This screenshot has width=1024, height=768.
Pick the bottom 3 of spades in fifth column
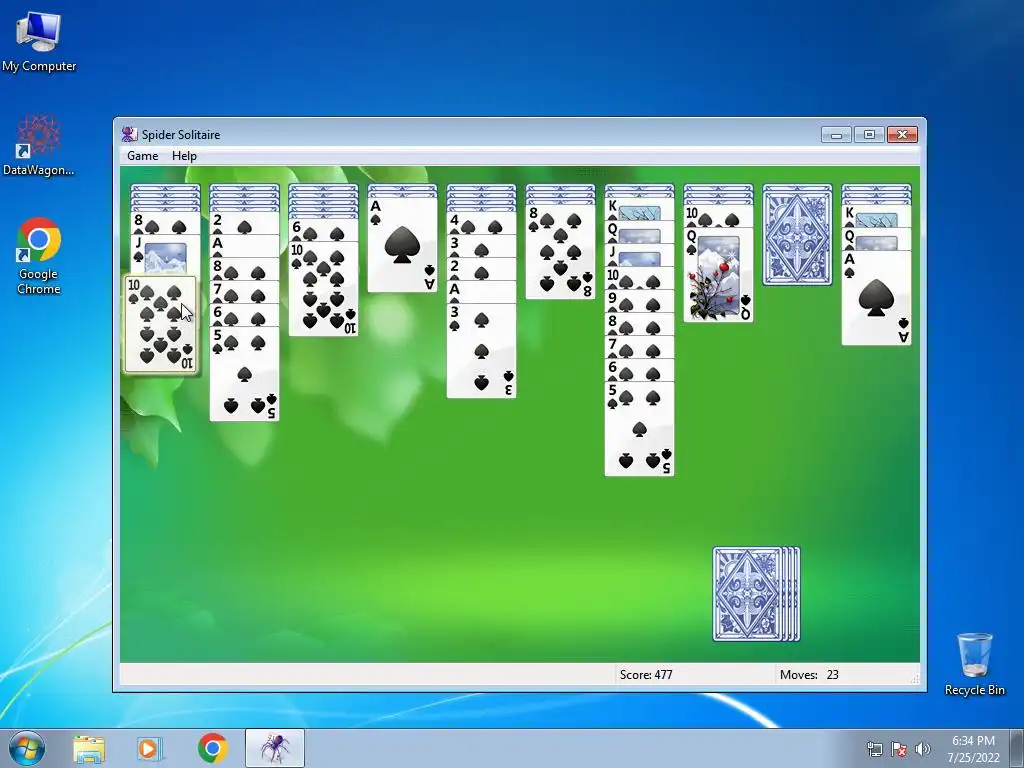tap(481, 351)
